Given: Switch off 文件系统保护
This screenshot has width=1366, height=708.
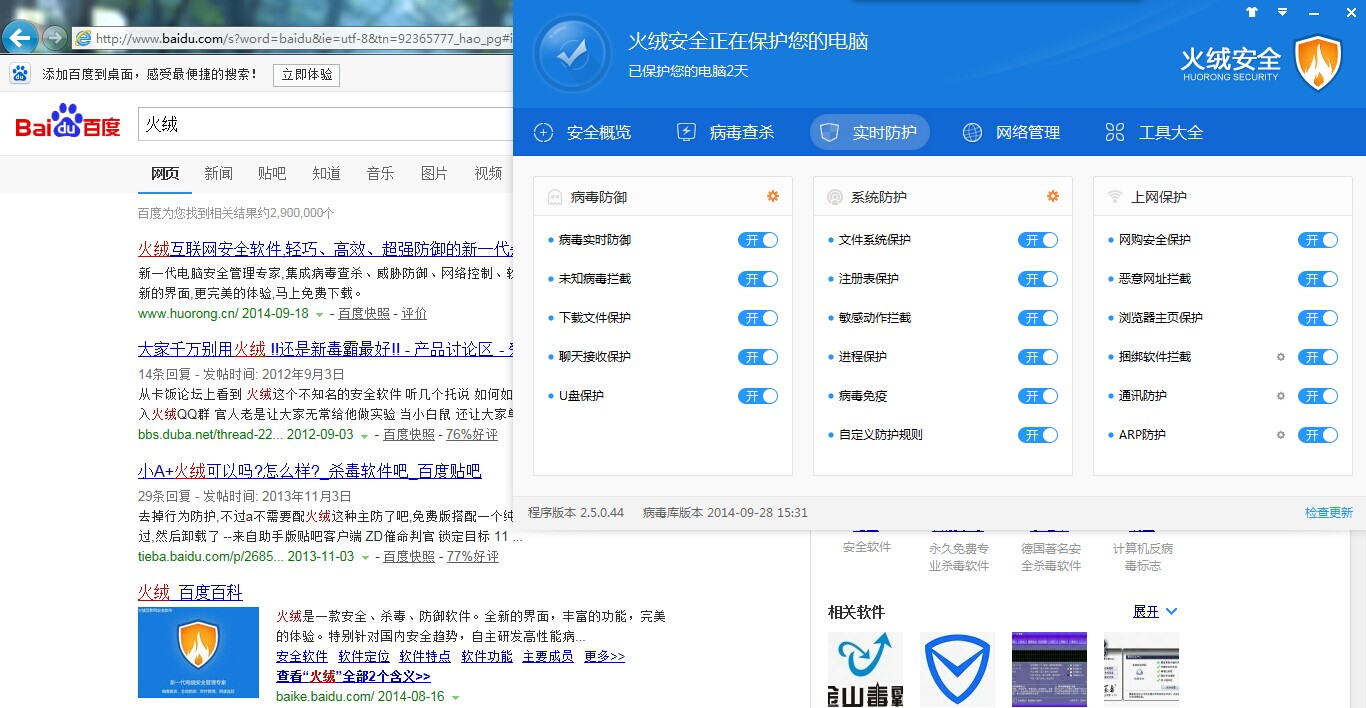Looking at the screenshot, I should click(x=1038, y=240).
